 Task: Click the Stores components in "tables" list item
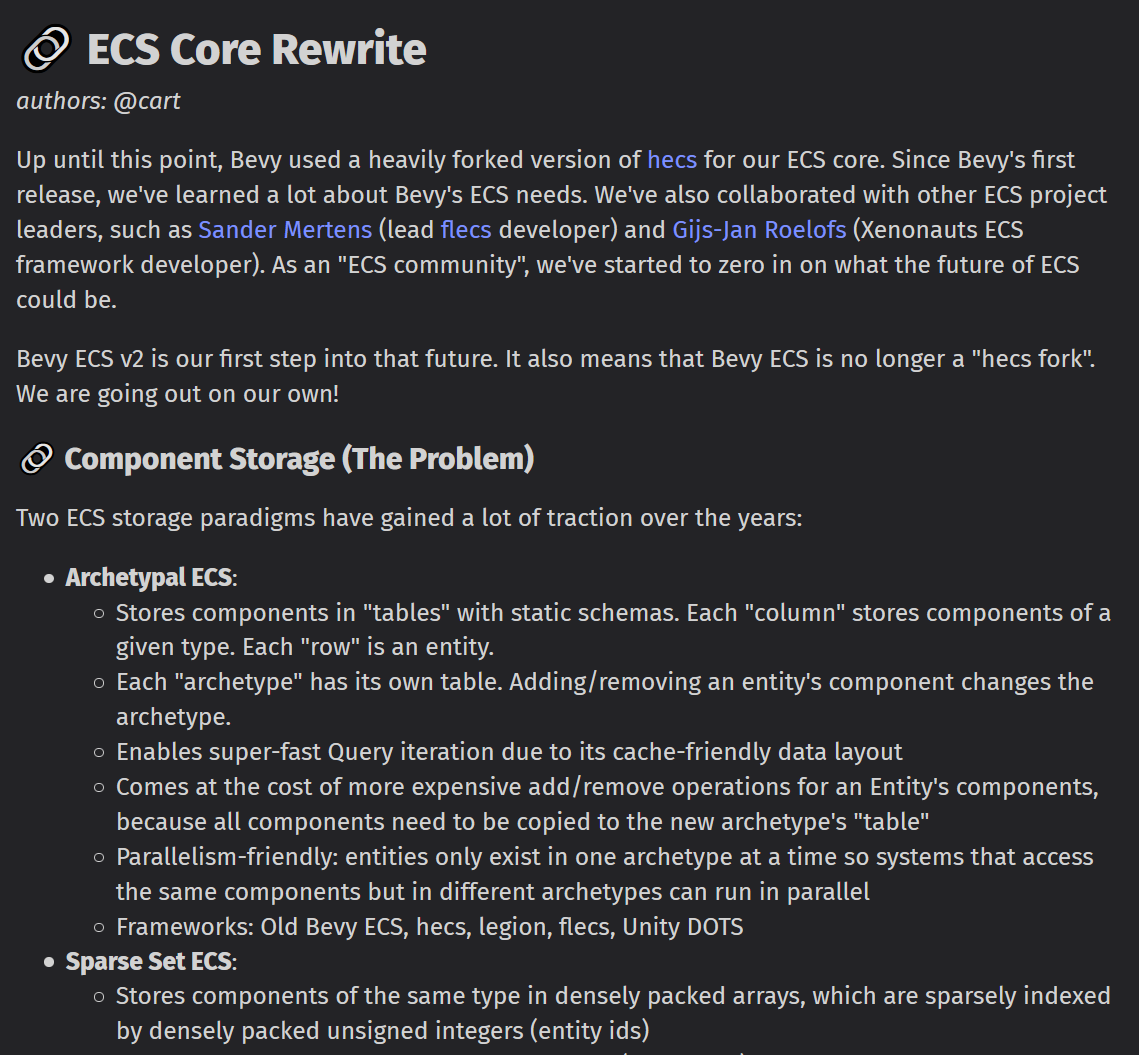click(x=613, y=630)
